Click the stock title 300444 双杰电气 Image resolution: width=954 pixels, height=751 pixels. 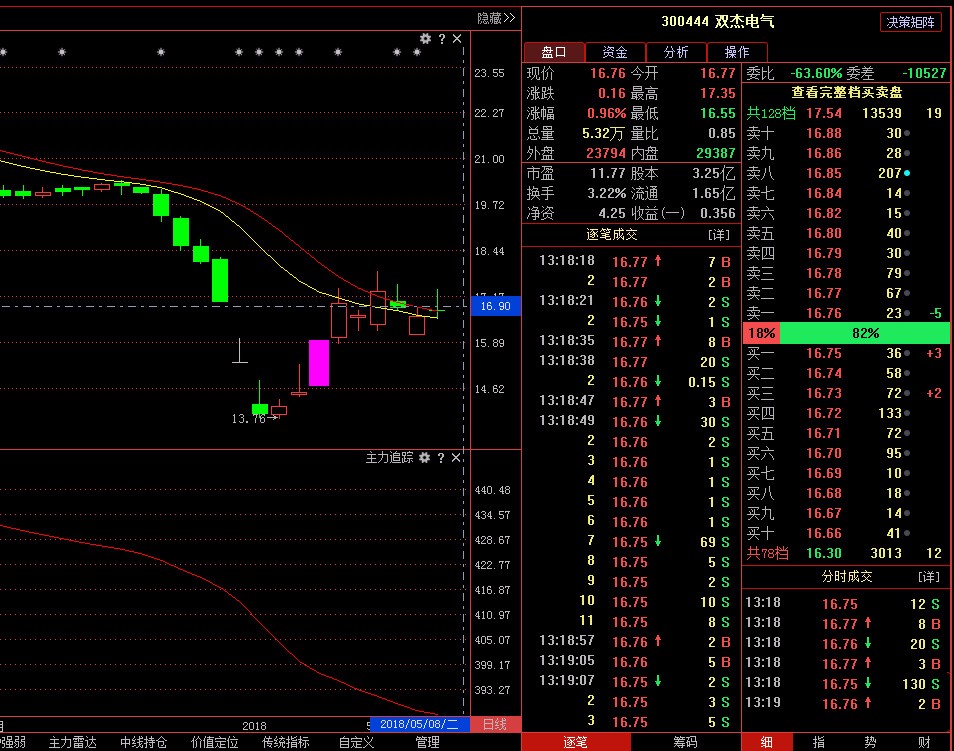pyautogui.click(x=718, y=22)
